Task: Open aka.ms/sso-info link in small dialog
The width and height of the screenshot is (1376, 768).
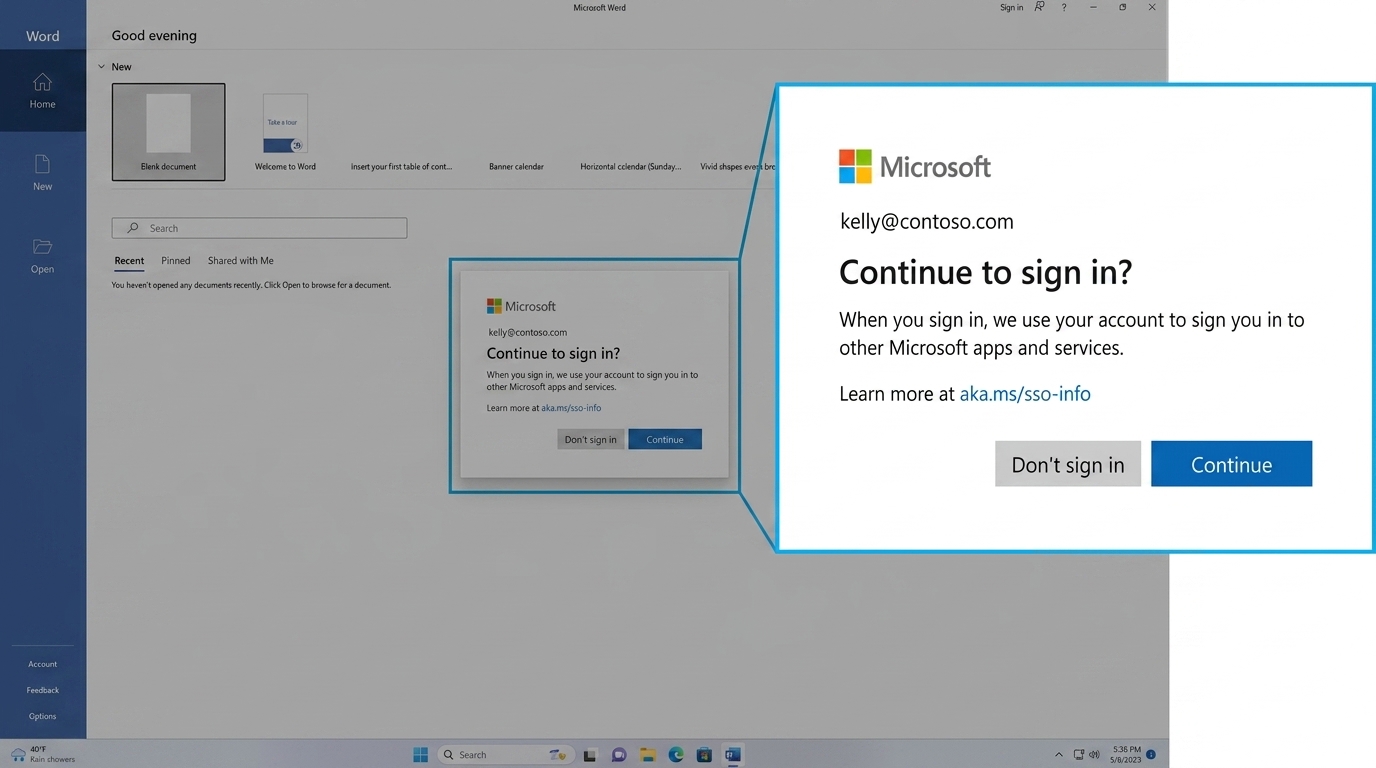Action: coord(571,408)
